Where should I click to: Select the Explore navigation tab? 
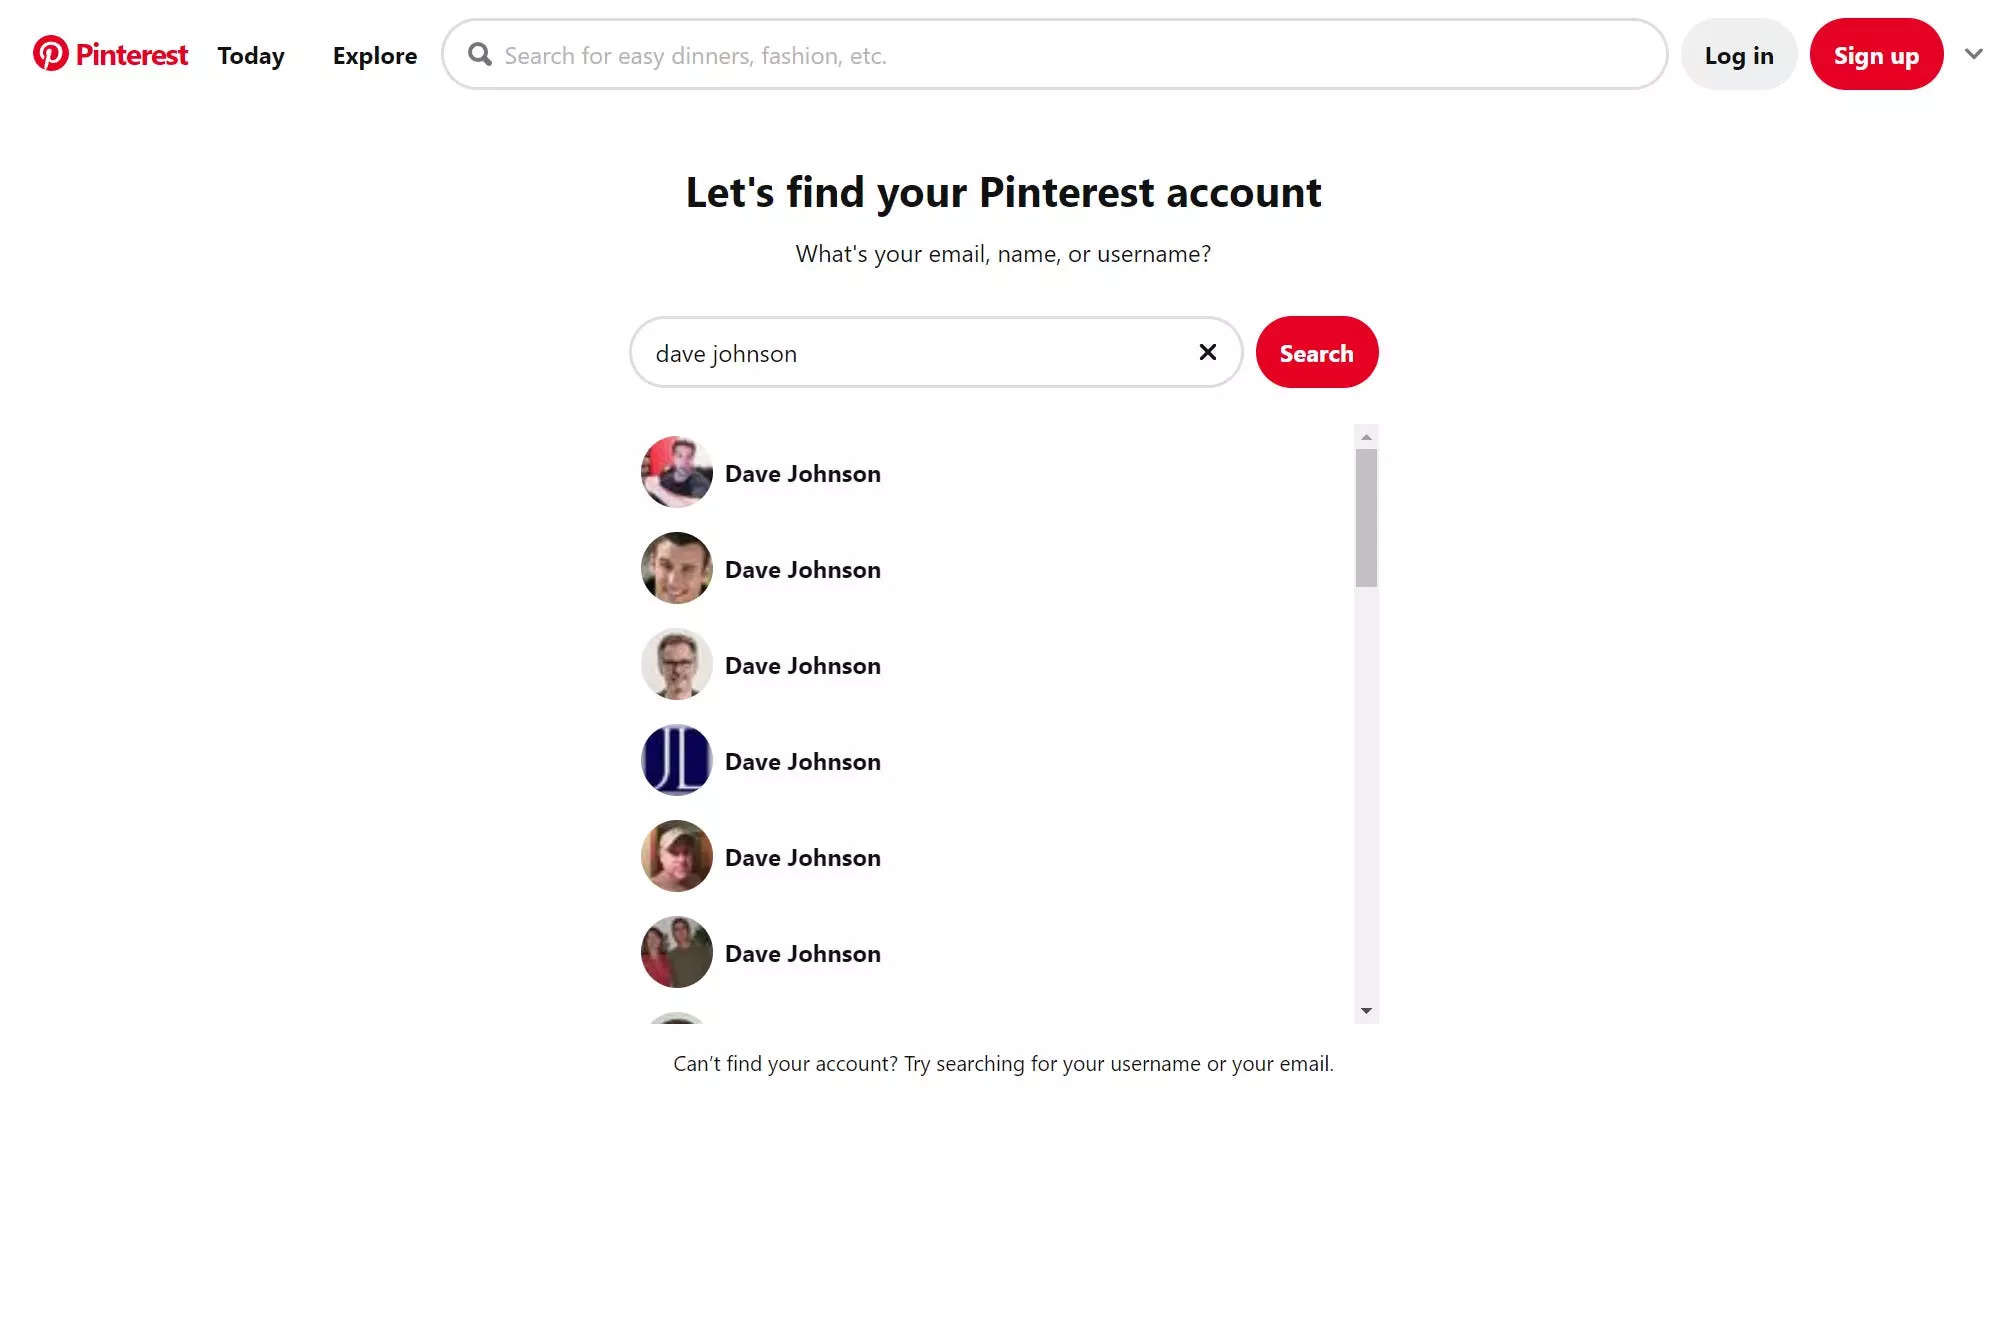[x=374, y=55]
